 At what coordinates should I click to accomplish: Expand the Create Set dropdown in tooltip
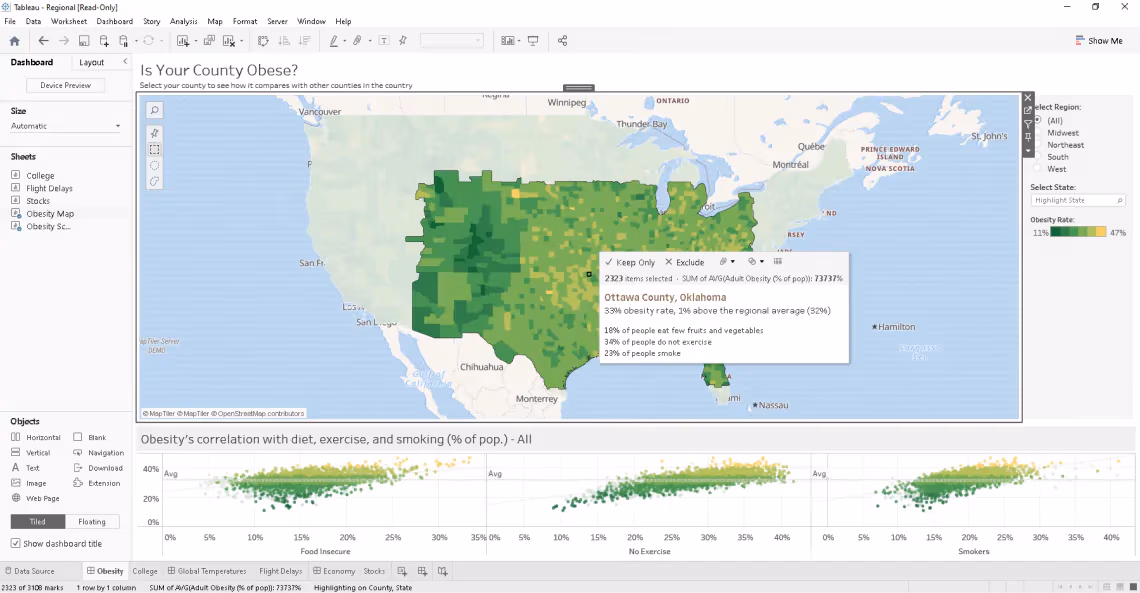pos(761,262)
